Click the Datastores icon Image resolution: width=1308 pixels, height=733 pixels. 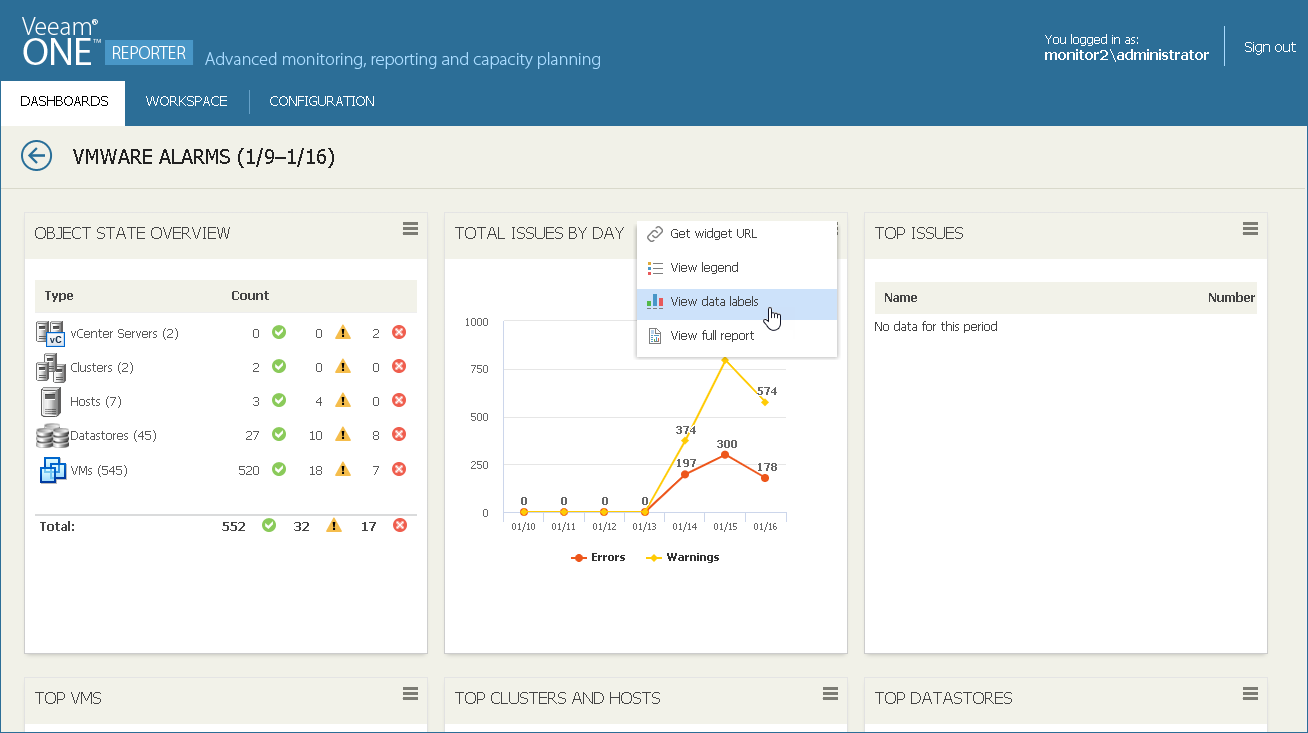coord(51,436)
